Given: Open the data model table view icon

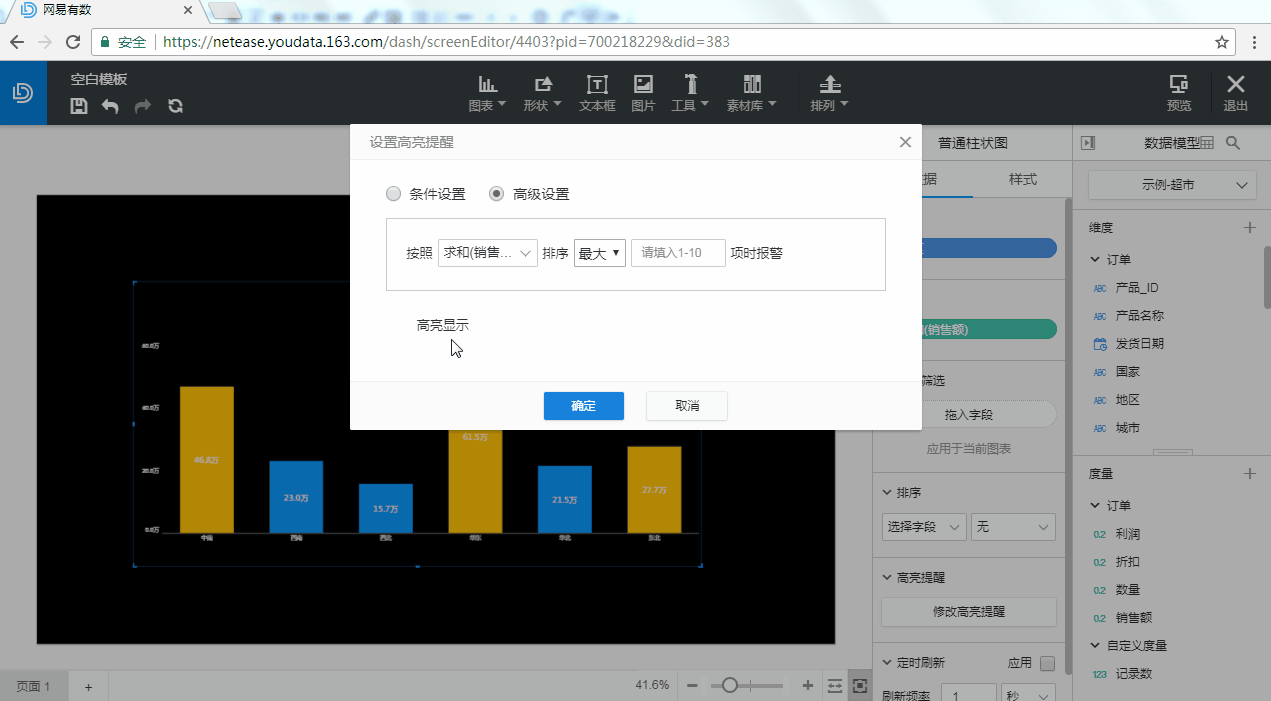Looking at the screenshot, I should coord(1207,143).
